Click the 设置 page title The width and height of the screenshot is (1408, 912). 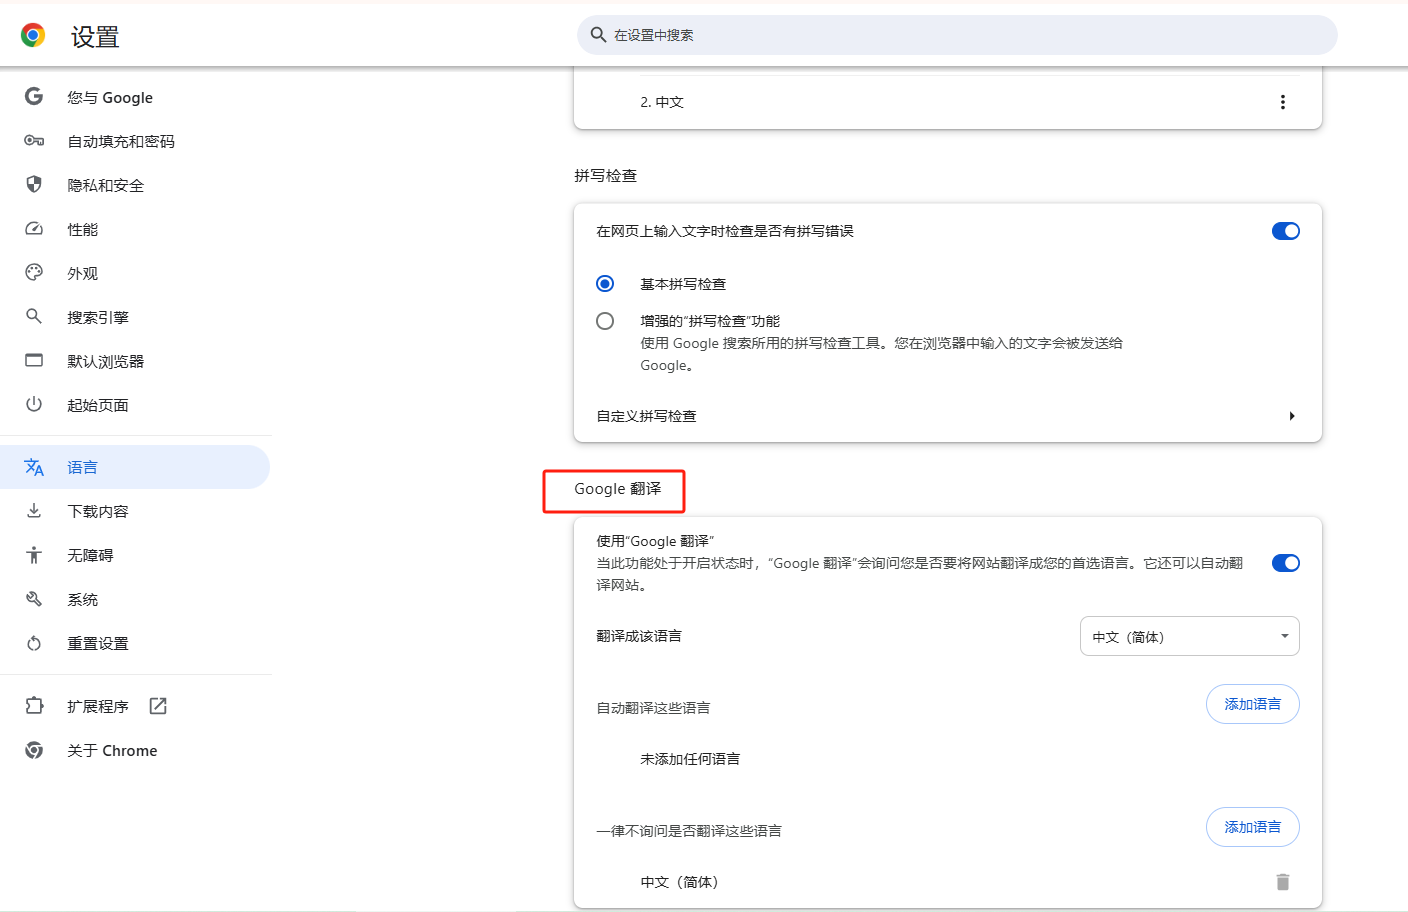coord(95,37)
